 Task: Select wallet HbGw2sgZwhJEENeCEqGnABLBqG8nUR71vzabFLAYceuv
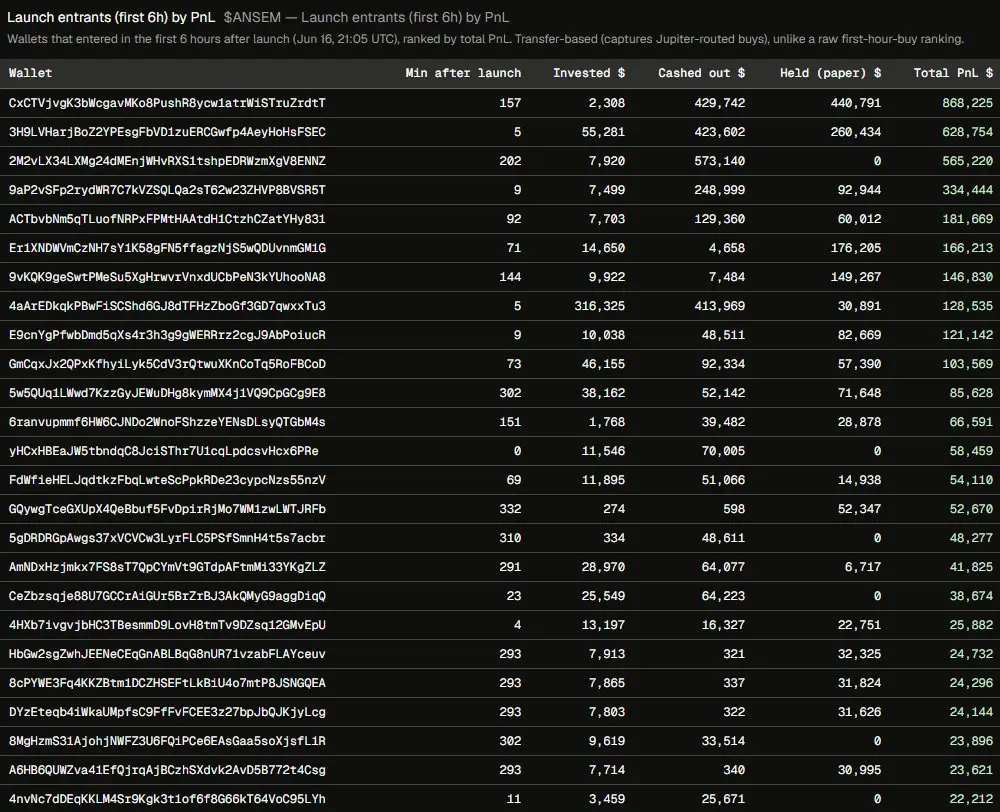(167, 654)
